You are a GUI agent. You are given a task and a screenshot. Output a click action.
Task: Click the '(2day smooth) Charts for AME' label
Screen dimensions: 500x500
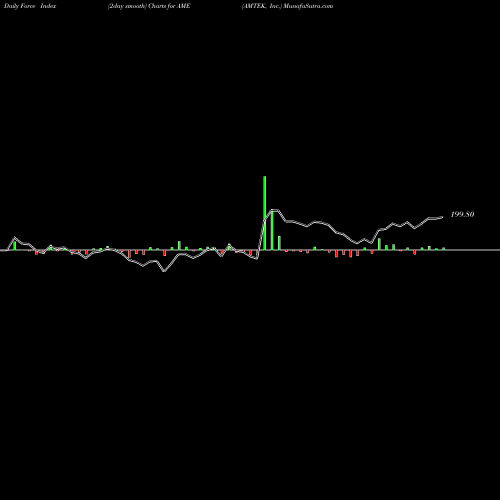(149, 6)
